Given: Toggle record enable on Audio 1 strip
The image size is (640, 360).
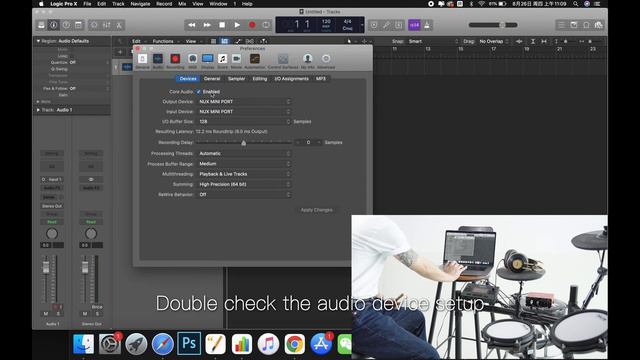Looking at the screenshot, I should [56, 307].
